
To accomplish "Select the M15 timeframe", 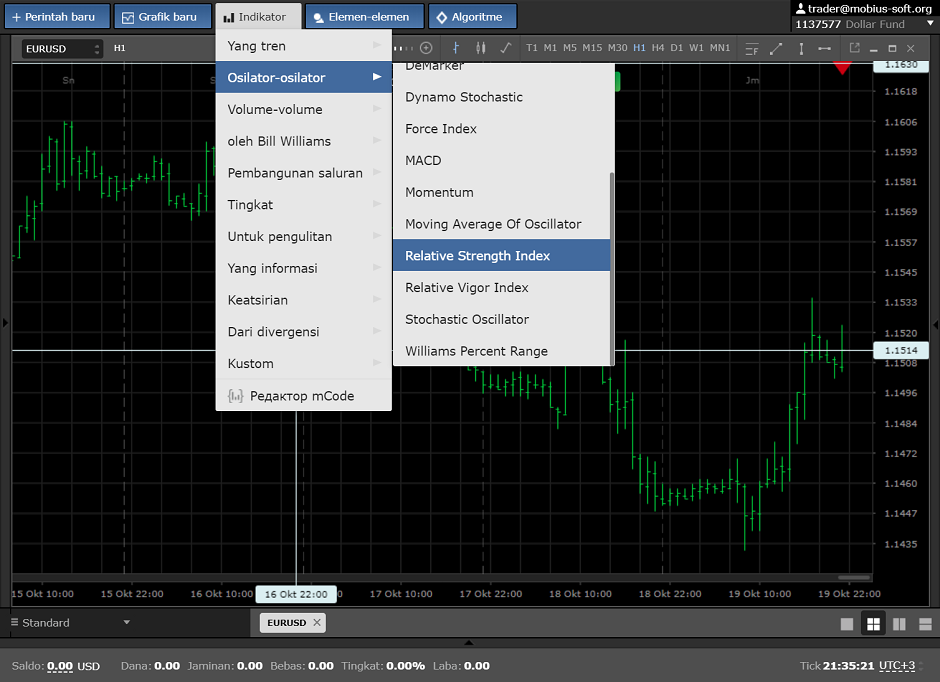I will tap(592, 48).
